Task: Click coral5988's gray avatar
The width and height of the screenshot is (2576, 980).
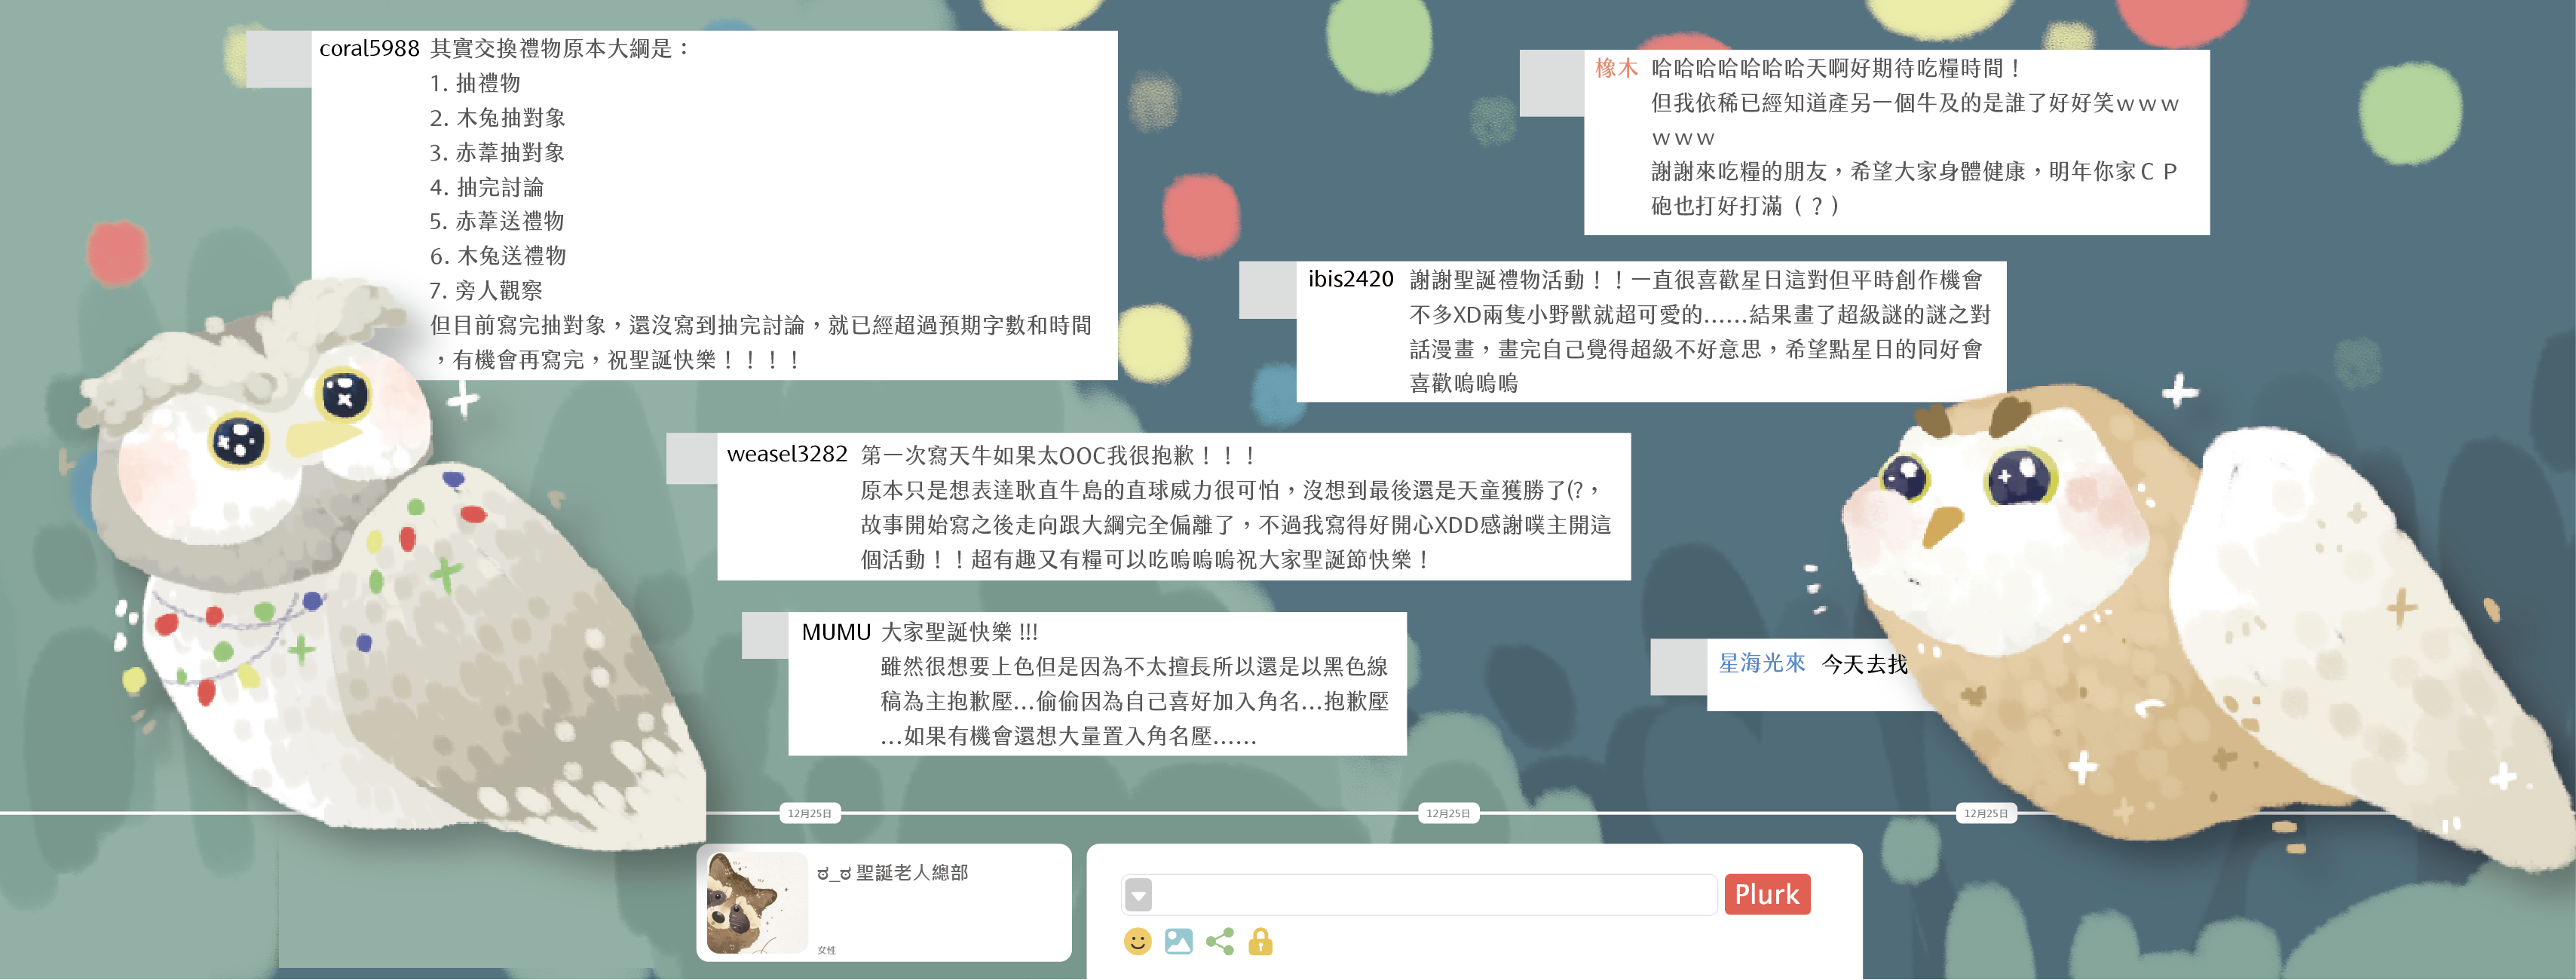Action: [279, 59]
